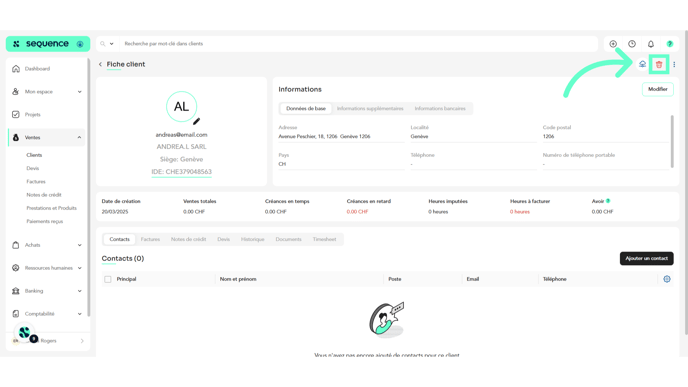The height and width of the screenshot is (387, 688).
Task: Click the search magnifier icon
Action: [103, 44]
